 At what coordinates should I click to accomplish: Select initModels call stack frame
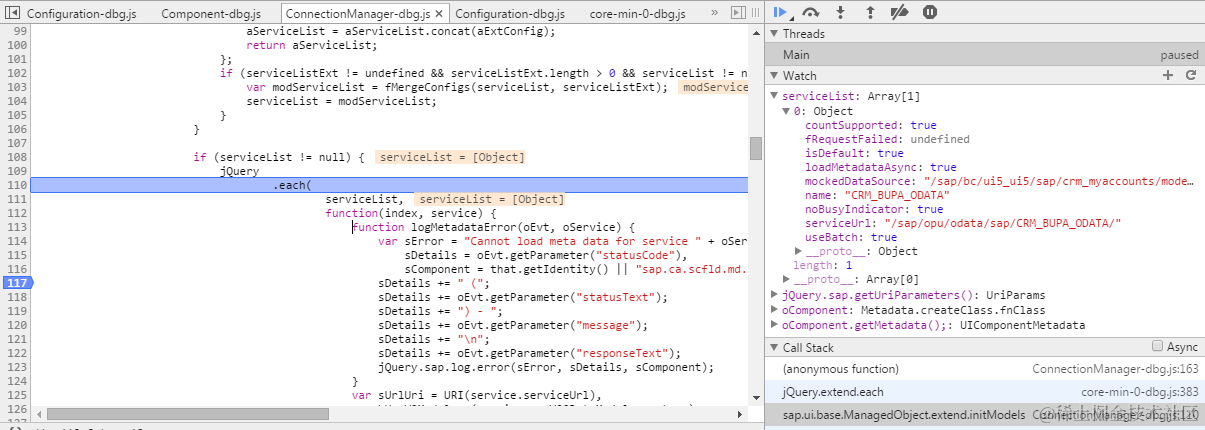pyautogui.click(x=984, y=415)
